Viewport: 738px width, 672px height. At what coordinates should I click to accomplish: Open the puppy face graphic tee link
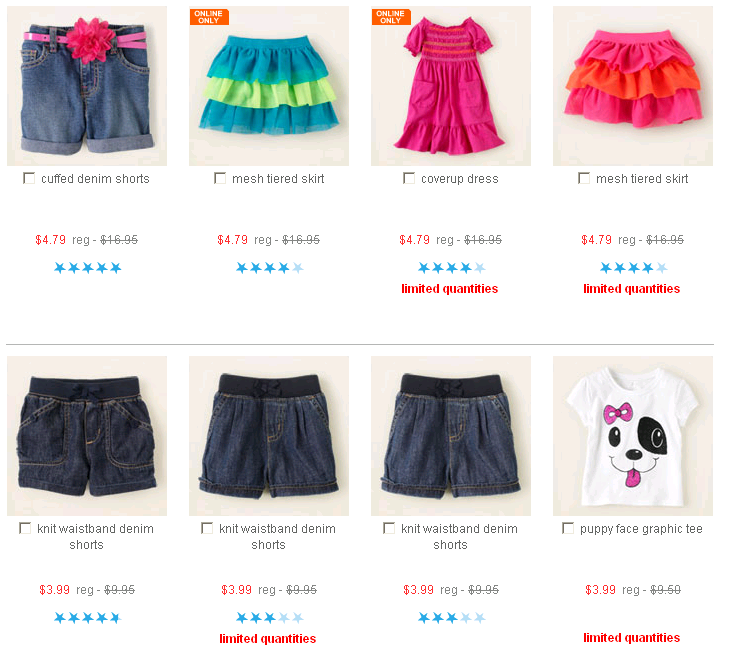(641, 529)
